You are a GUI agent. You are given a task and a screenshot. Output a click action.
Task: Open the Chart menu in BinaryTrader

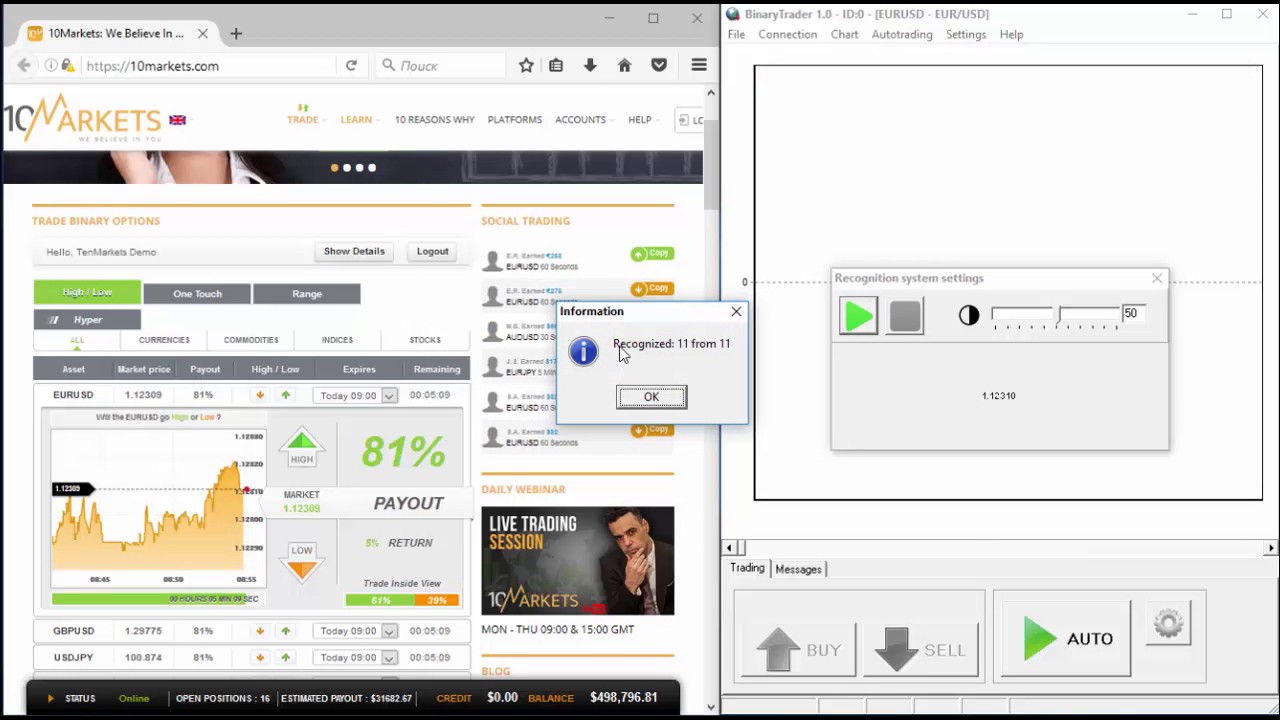tap(844, 34)
